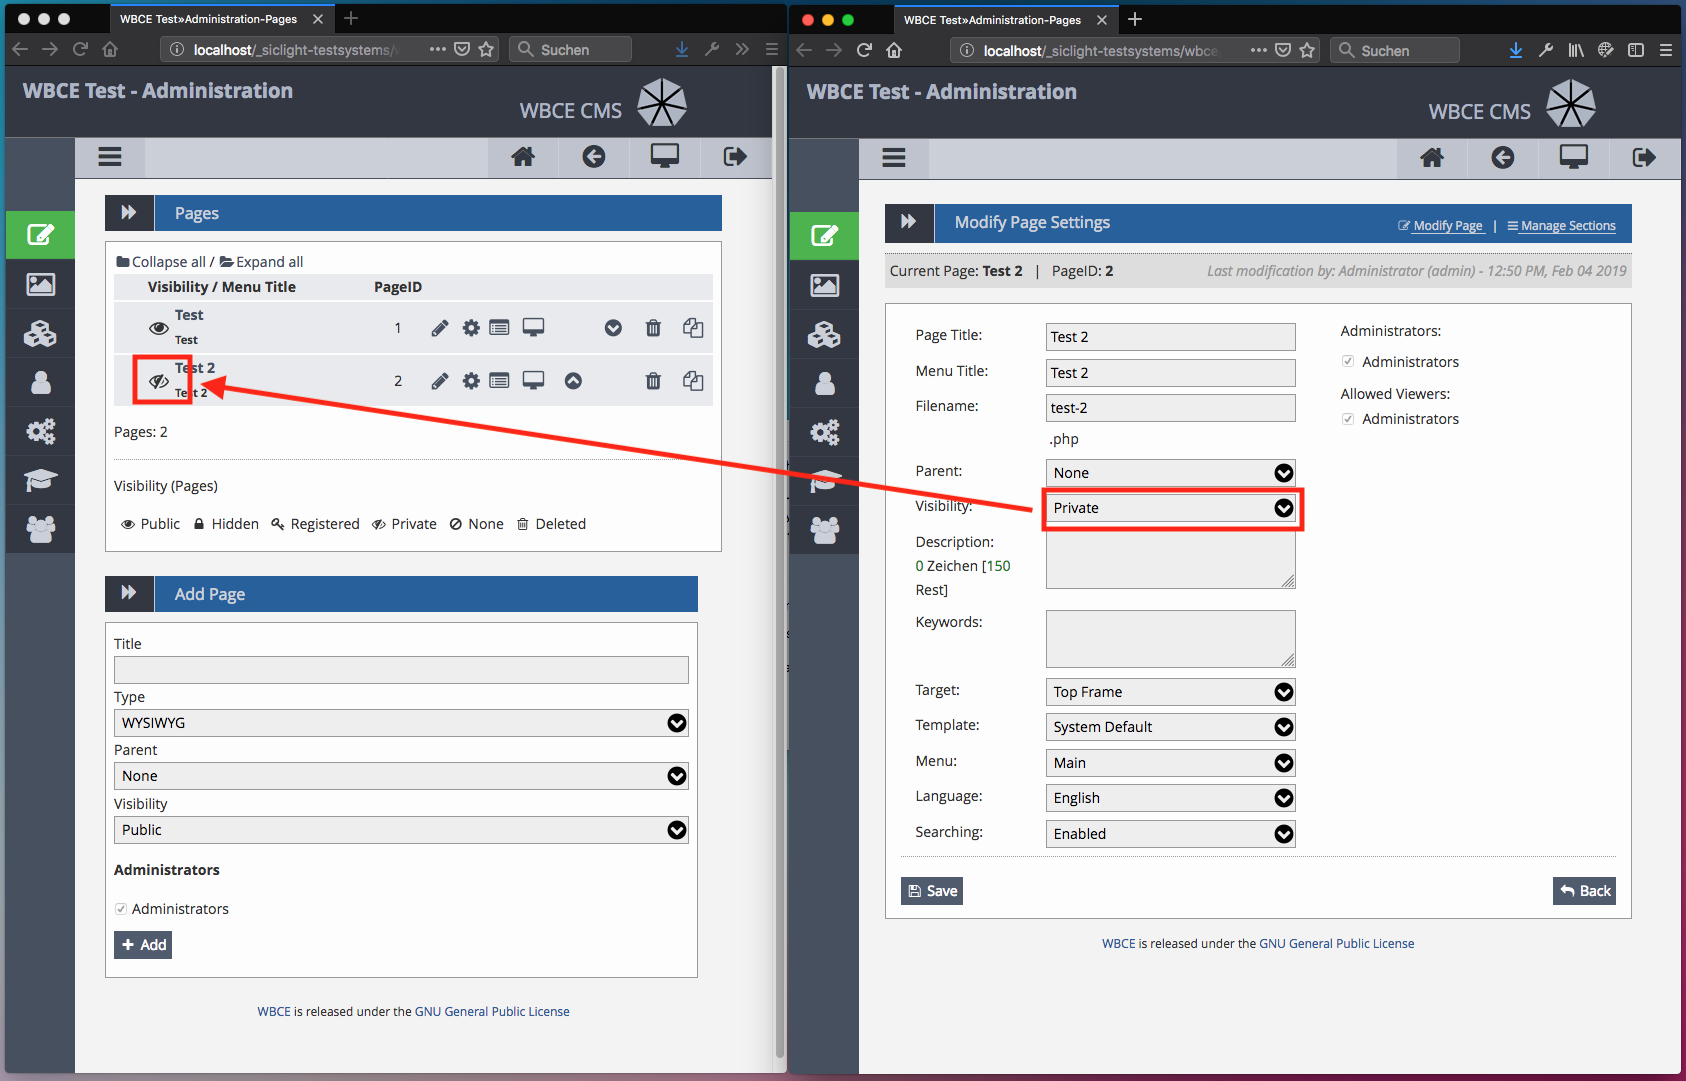Viewport: 1686px width, 1081px height.
Task: Edit content of the Test page
Action: pyautogui.click(x=440, y=327)
